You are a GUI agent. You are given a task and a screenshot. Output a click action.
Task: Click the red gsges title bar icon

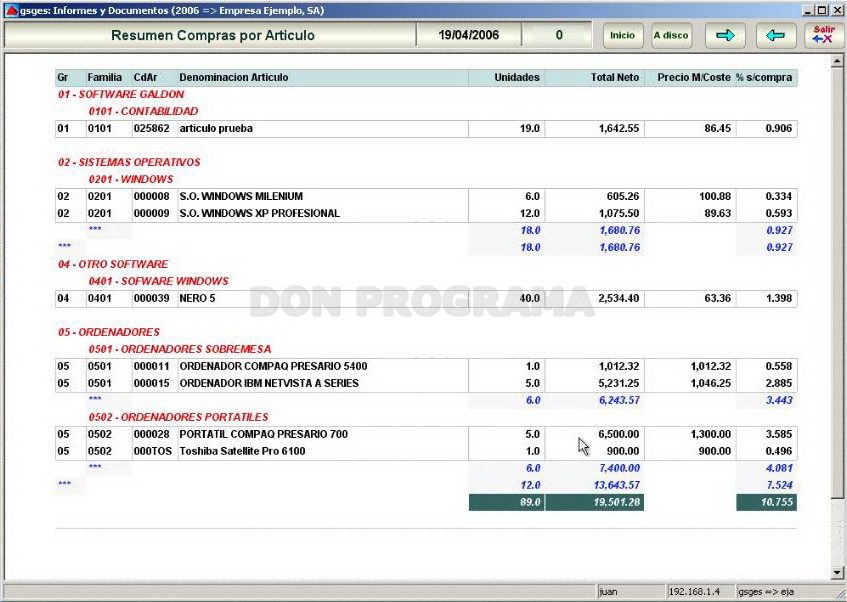11,10
